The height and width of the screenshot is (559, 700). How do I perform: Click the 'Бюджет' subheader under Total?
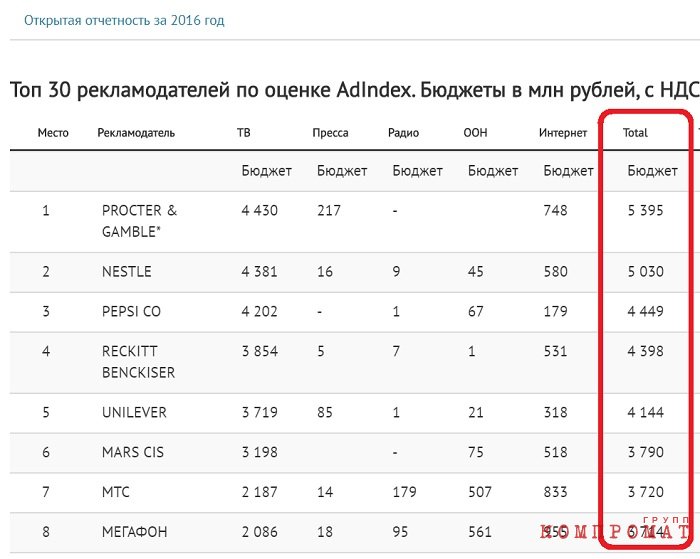coord(652,171)
